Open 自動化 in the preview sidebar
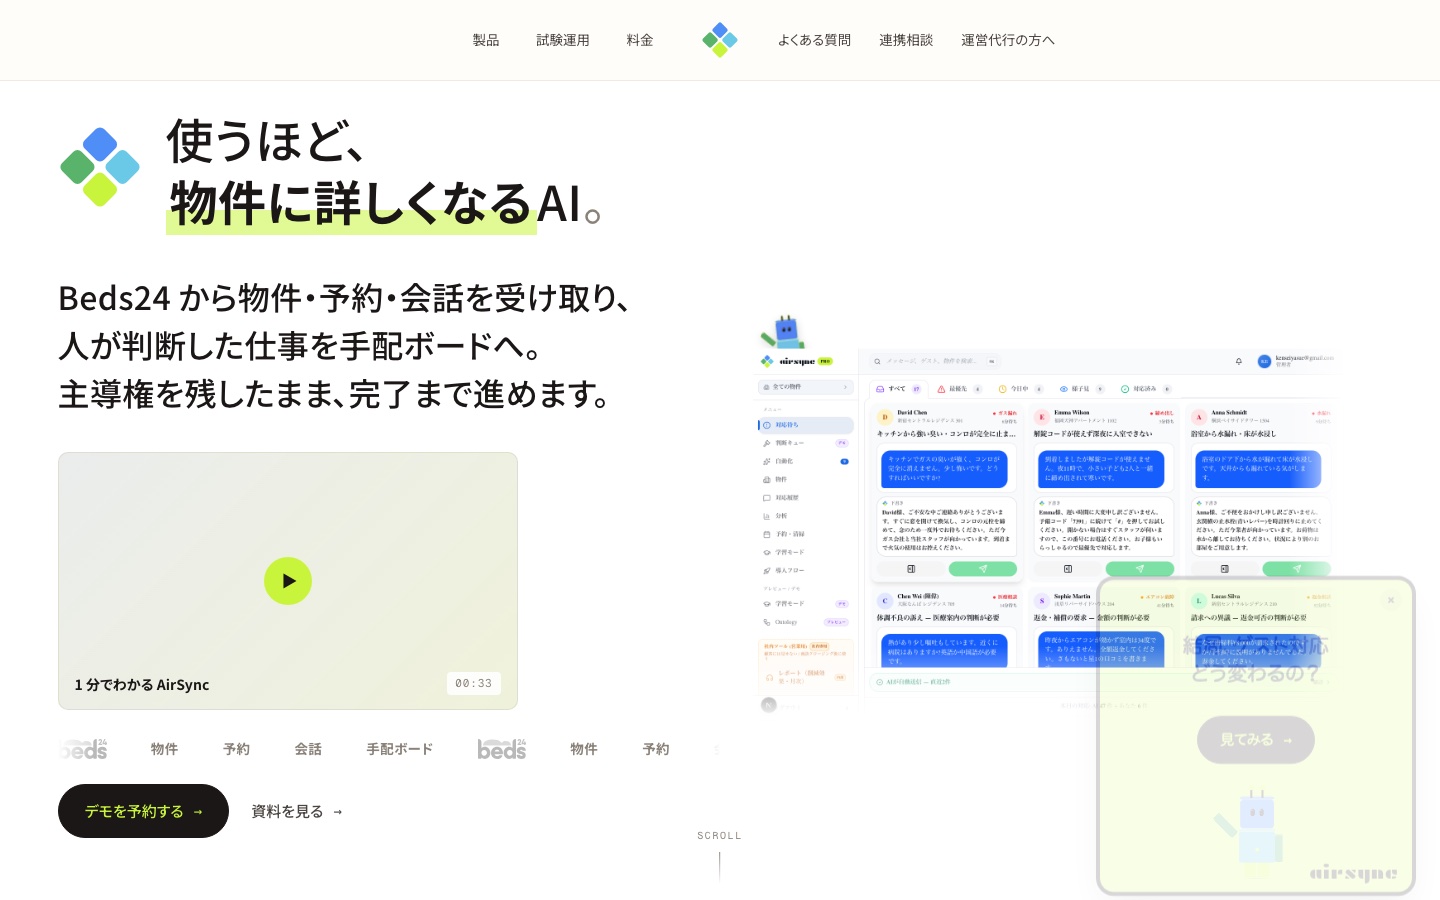1440x900 pixels. click(x=806, y=461)
